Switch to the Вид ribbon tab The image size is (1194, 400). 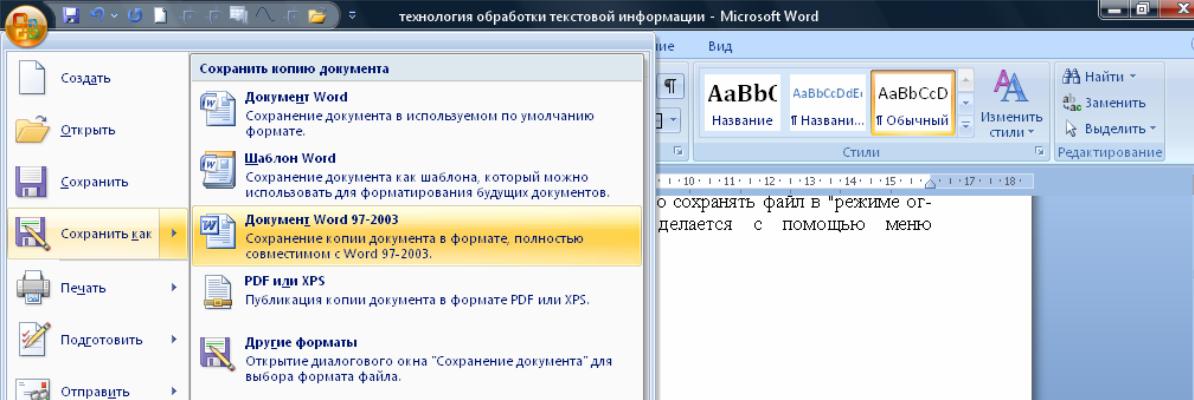pyautogui.click(x=720, y=46)
